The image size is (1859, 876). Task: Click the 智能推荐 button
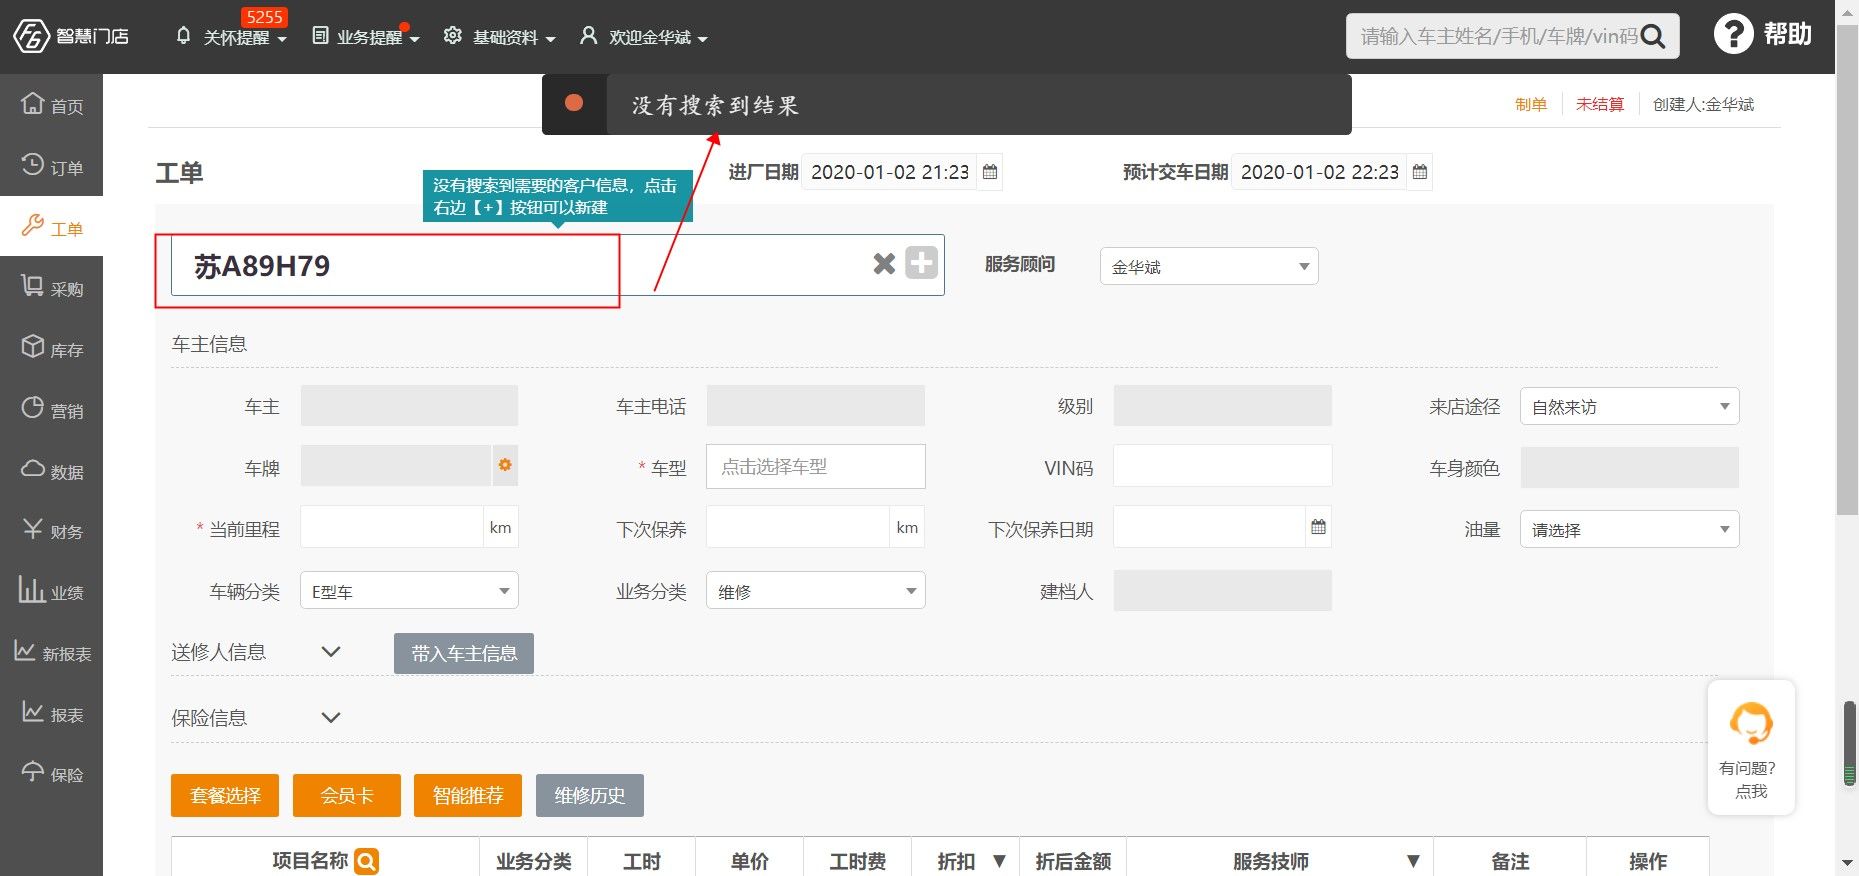click(468, 795)
